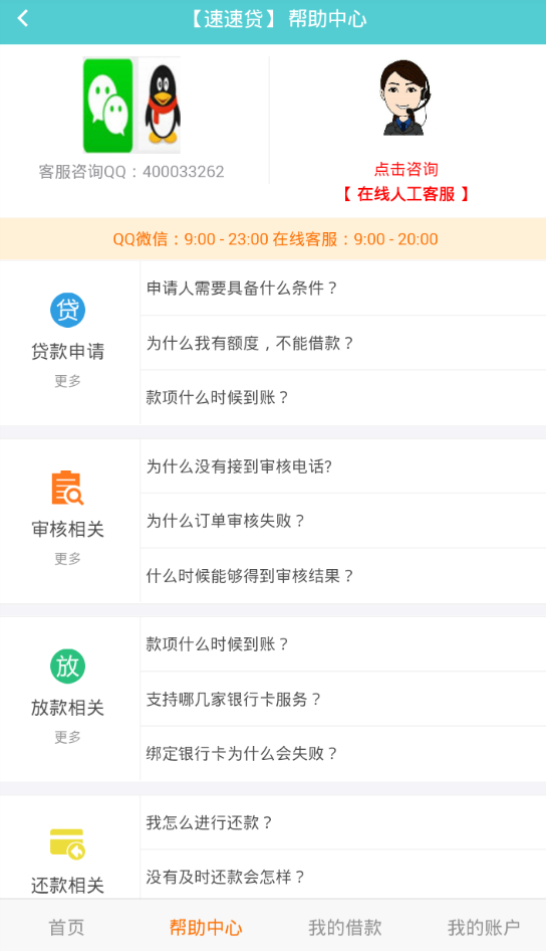Click 在线人工客服 consultation link
Screen dimensions: 546x951
(406, 194)
